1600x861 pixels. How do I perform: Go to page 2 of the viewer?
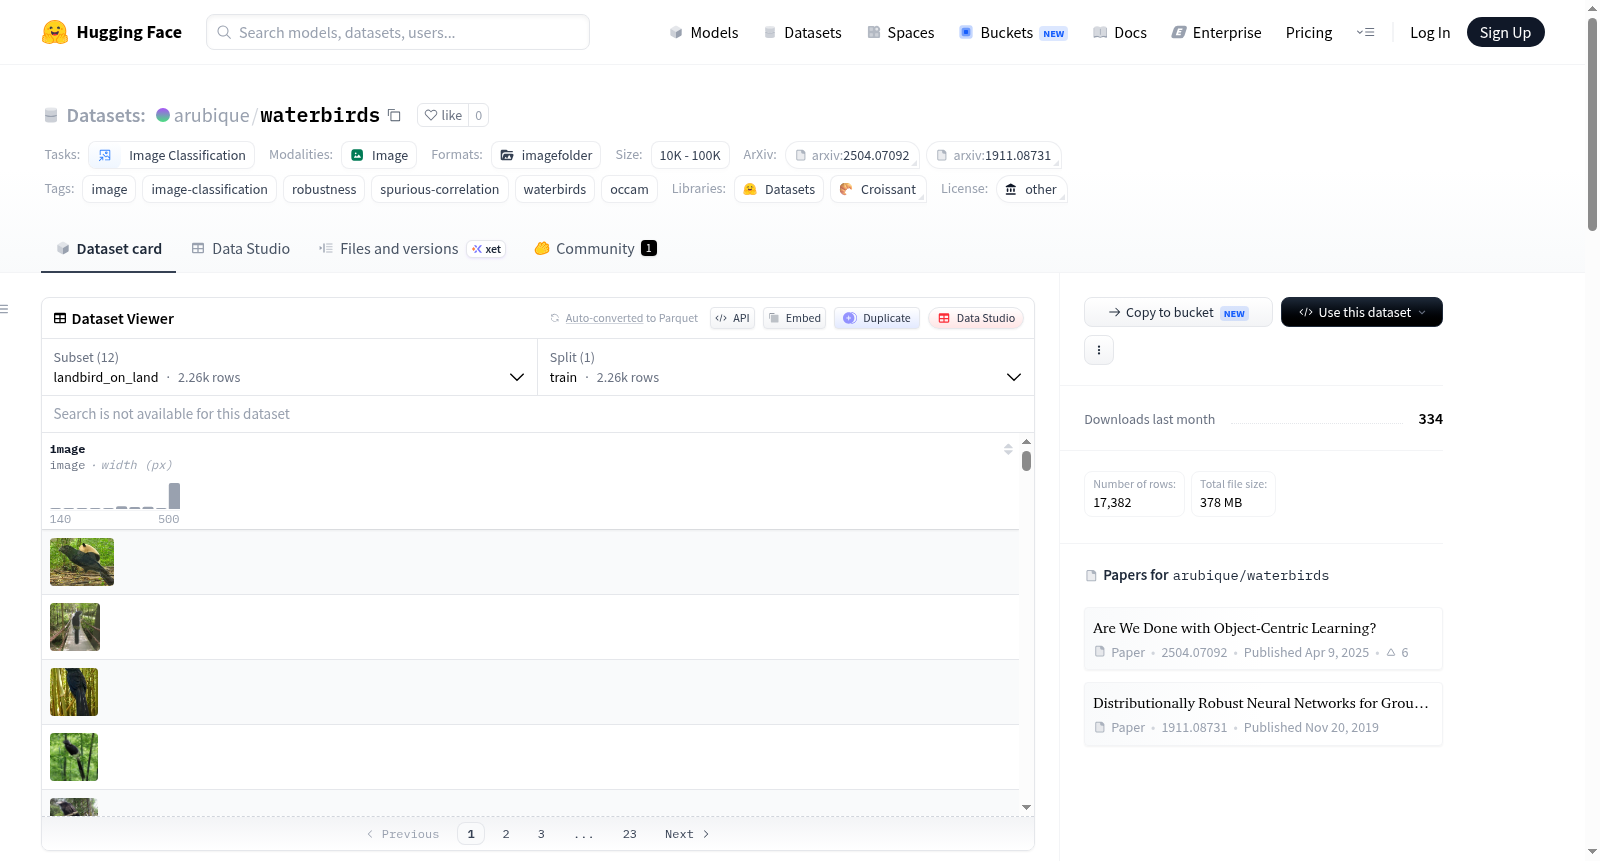click(506, 834)
